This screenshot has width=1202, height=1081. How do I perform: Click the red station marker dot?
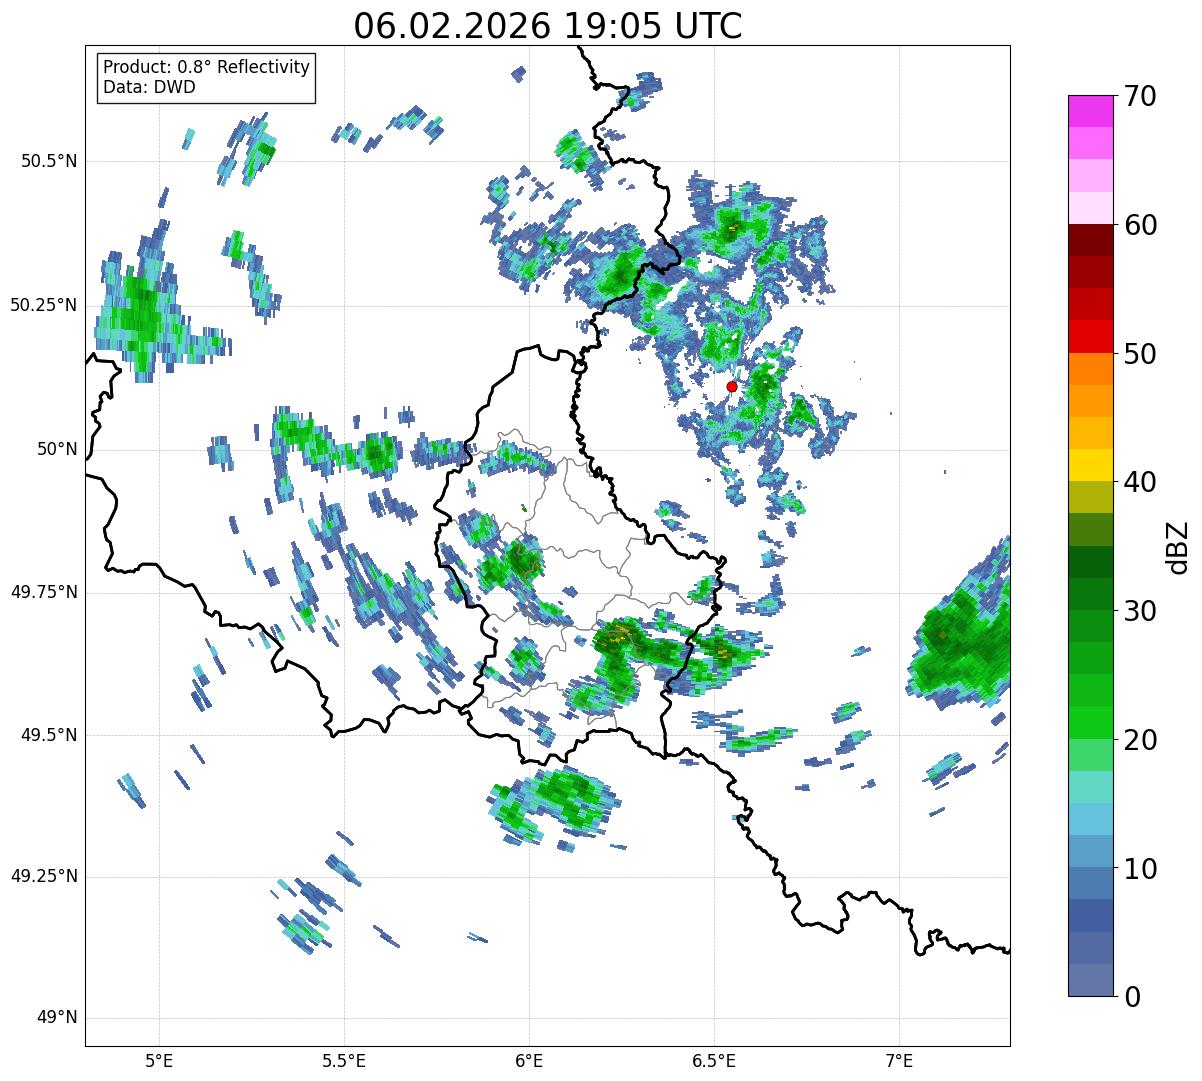click(732, 386)
